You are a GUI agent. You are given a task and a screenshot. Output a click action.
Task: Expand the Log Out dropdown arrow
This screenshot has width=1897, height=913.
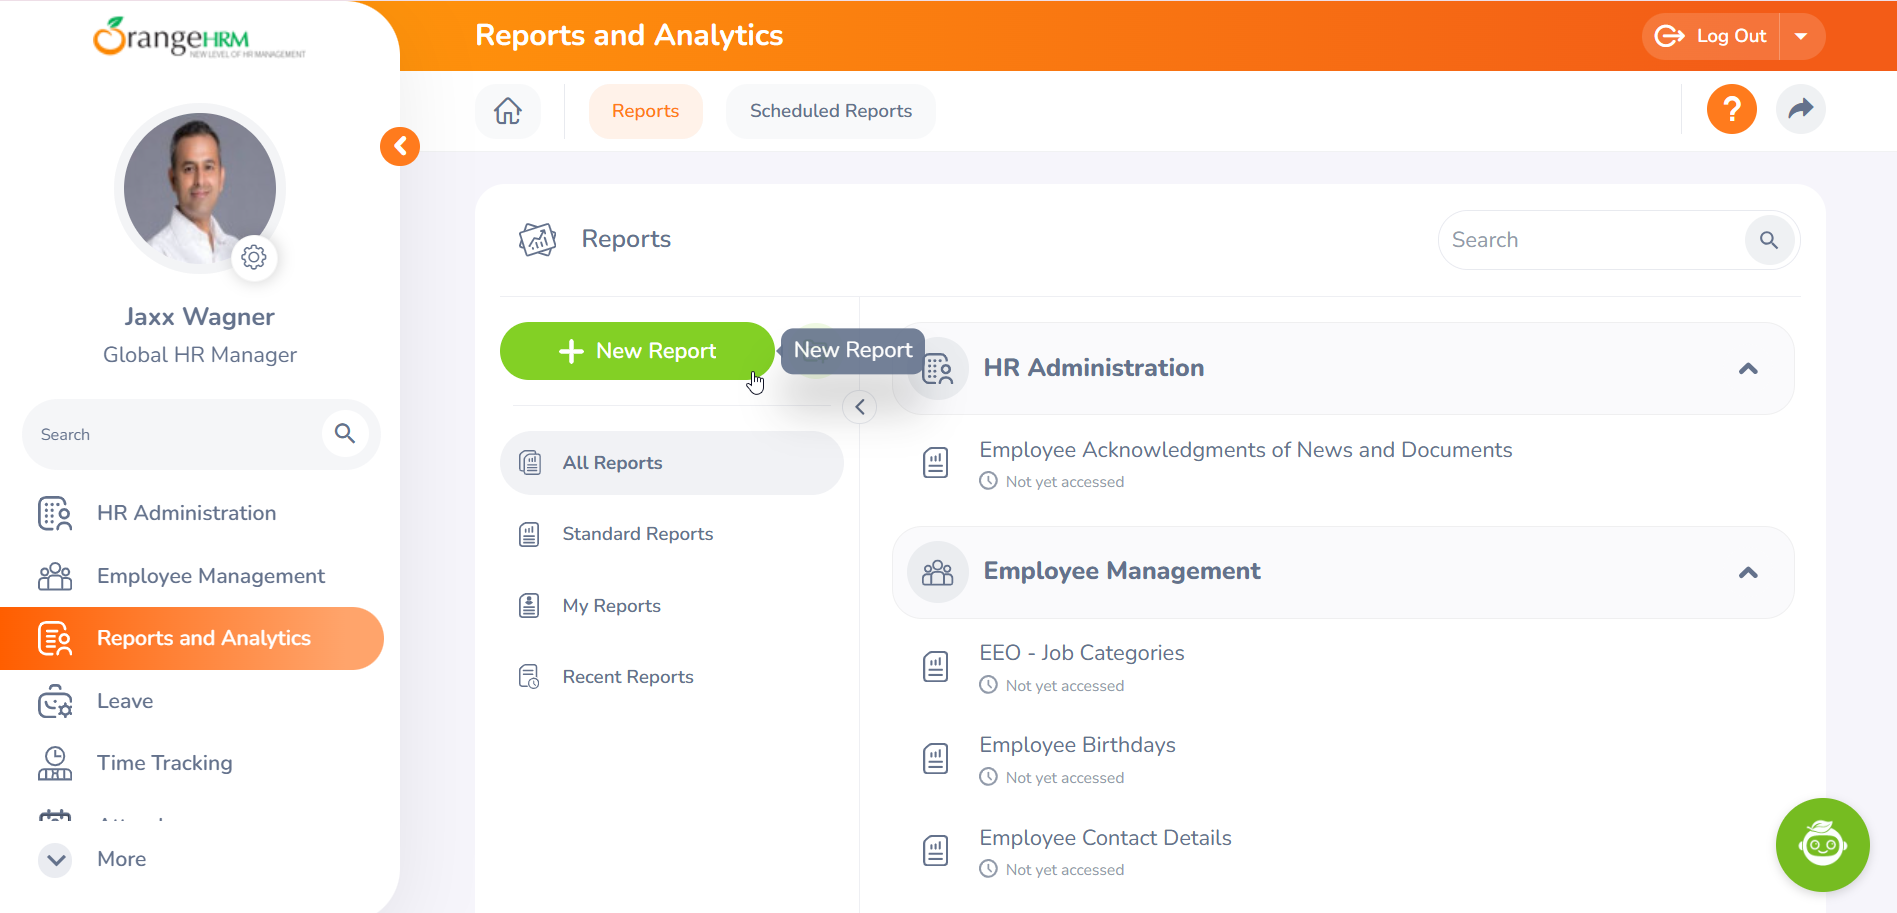[x=1802, y=36]
